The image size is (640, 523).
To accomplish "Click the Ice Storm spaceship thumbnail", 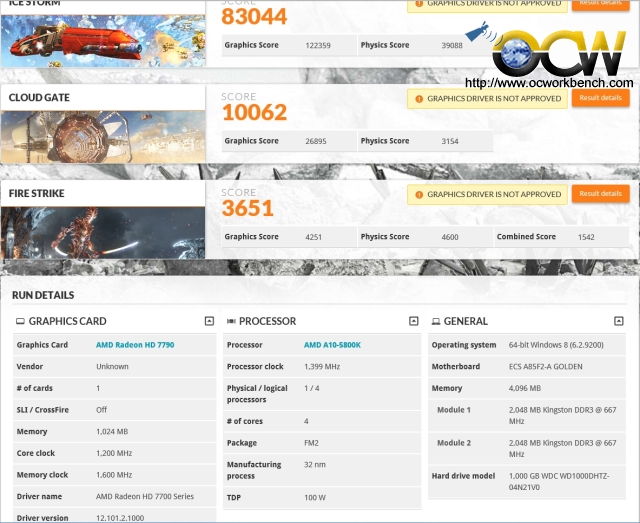I will (103, 41).
